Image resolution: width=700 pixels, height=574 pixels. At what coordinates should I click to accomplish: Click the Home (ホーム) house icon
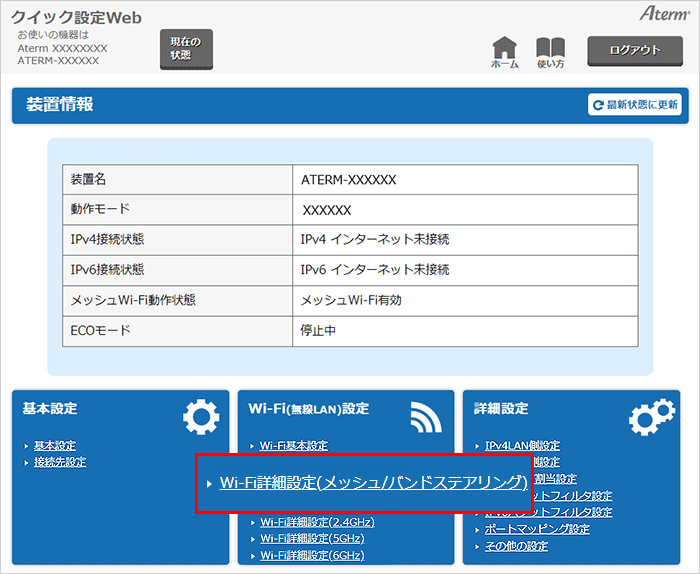(505, 48)
